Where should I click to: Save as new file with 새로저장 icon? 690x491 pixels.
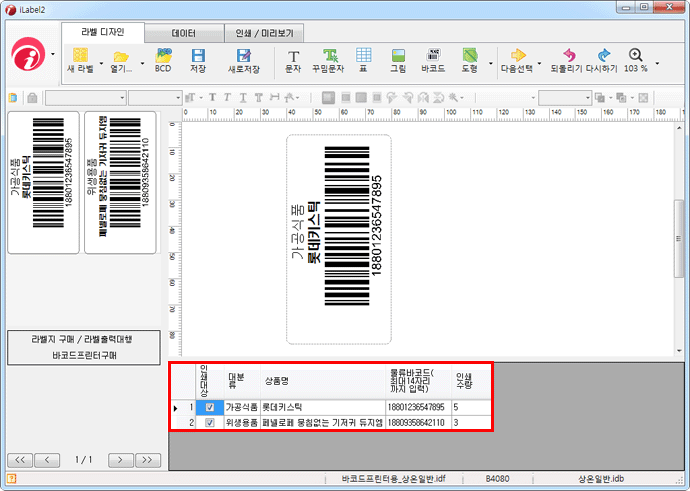[x=243, y=55]
